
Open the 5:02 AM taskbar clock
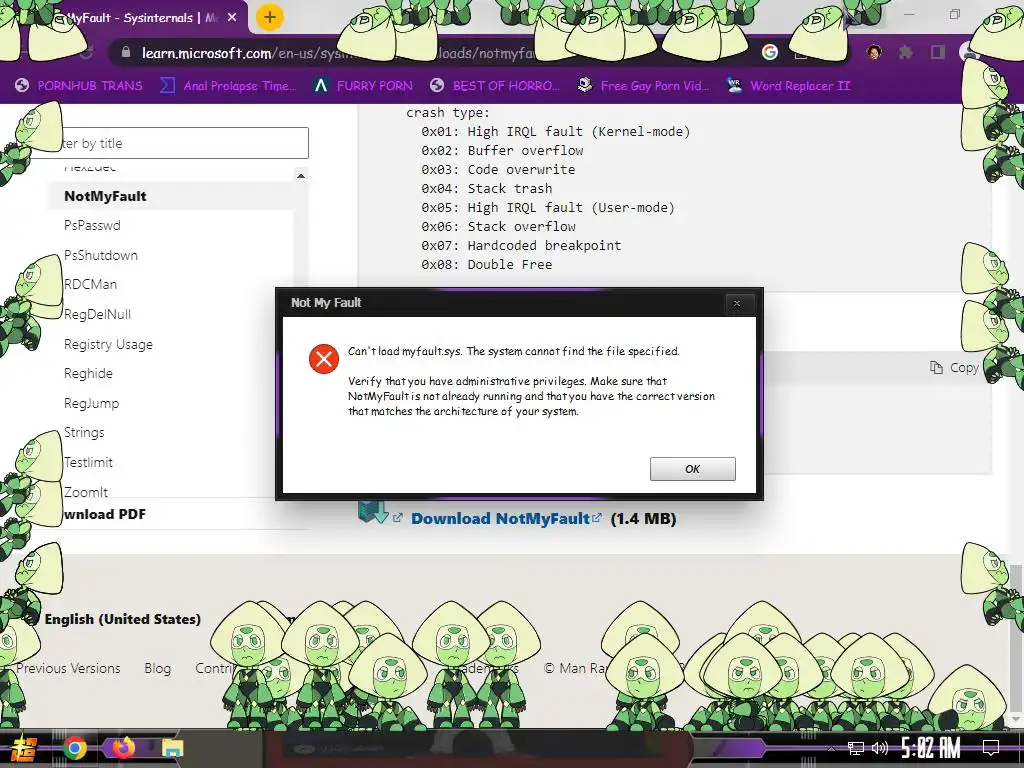click(x=931, y=748)
